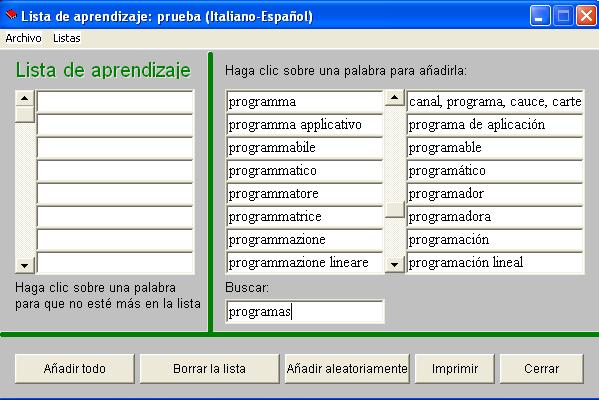The width and height of the screenshot is (599, 400).
Task: Click Borrar la lista button
Action: (209, 369)
